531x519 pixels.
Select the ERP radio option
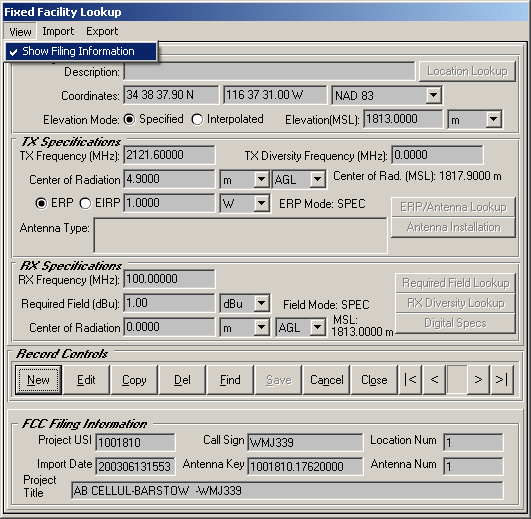(x=41, y=203)
